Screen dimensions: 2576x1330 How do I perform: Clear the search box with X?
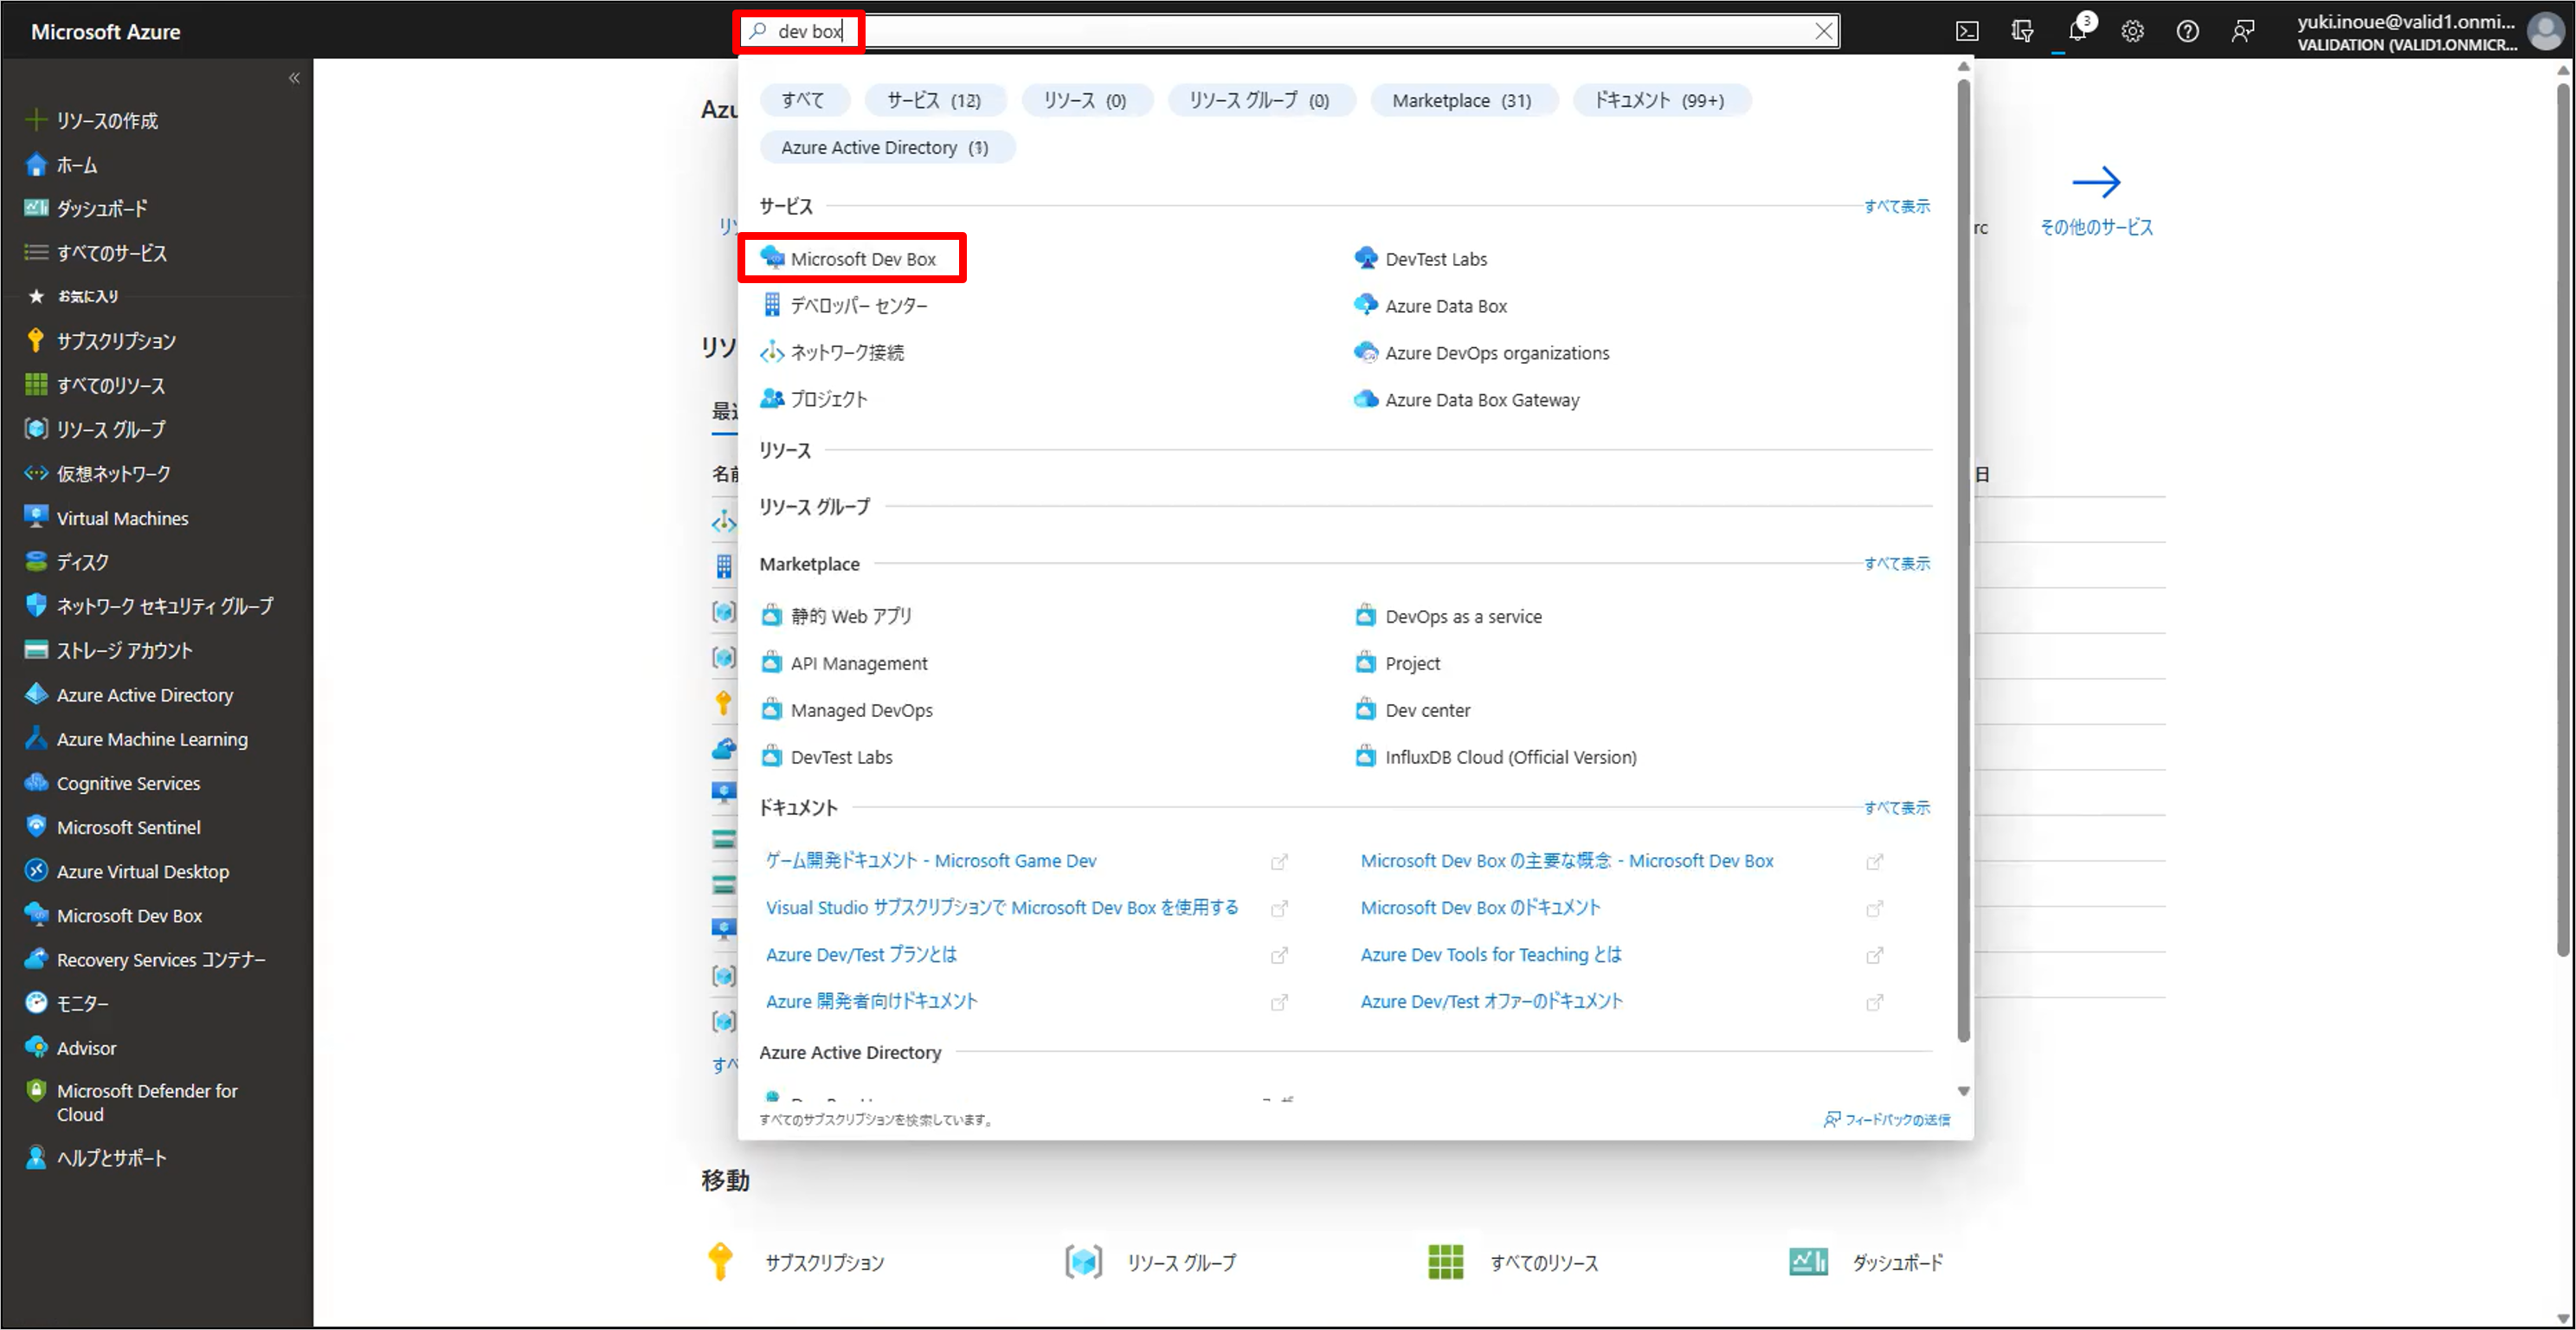pos(1824,31)
